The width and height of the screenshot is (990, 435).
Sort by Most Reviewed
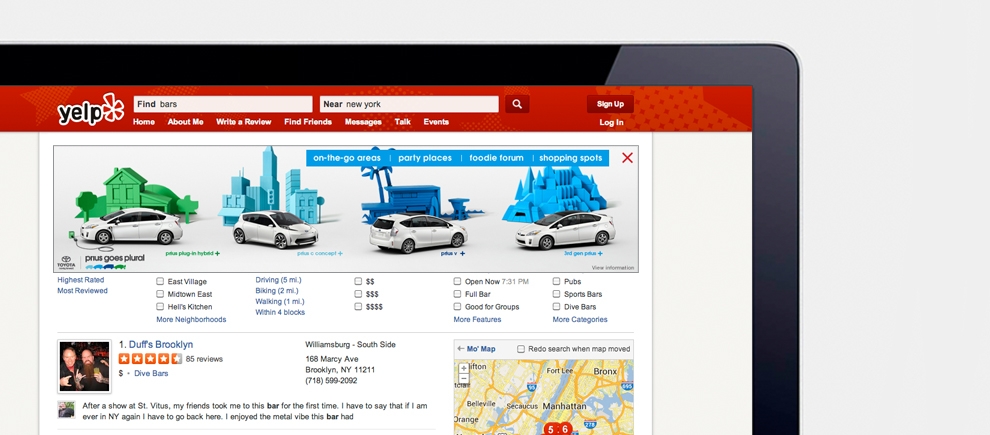coord(83,291)
